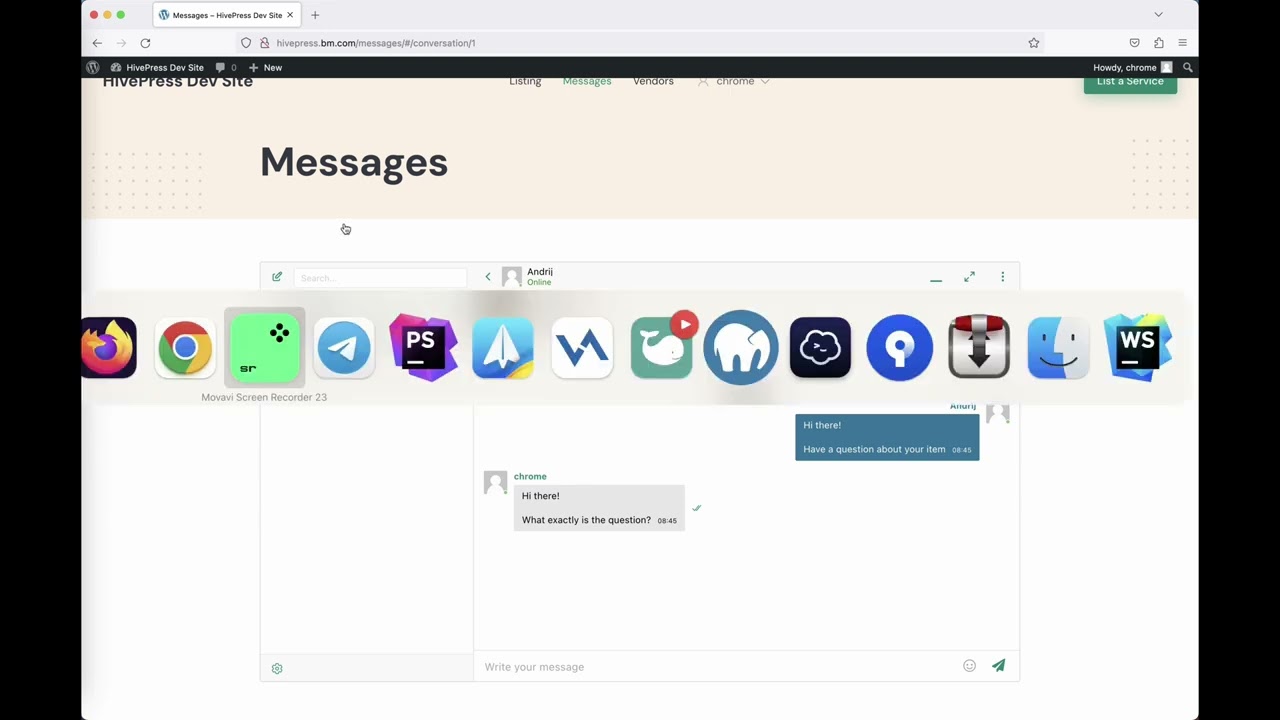Viewport: 1280px width, 720px height.
Task: Click the admin bar search icon
Action: click(x=1188, y=67)
